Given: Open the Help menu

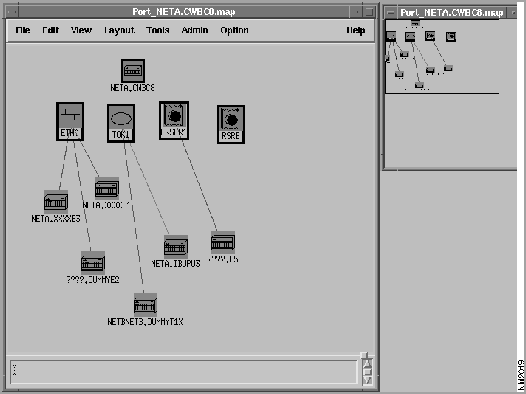Looking at the screenshot, I should click(356, 31).
